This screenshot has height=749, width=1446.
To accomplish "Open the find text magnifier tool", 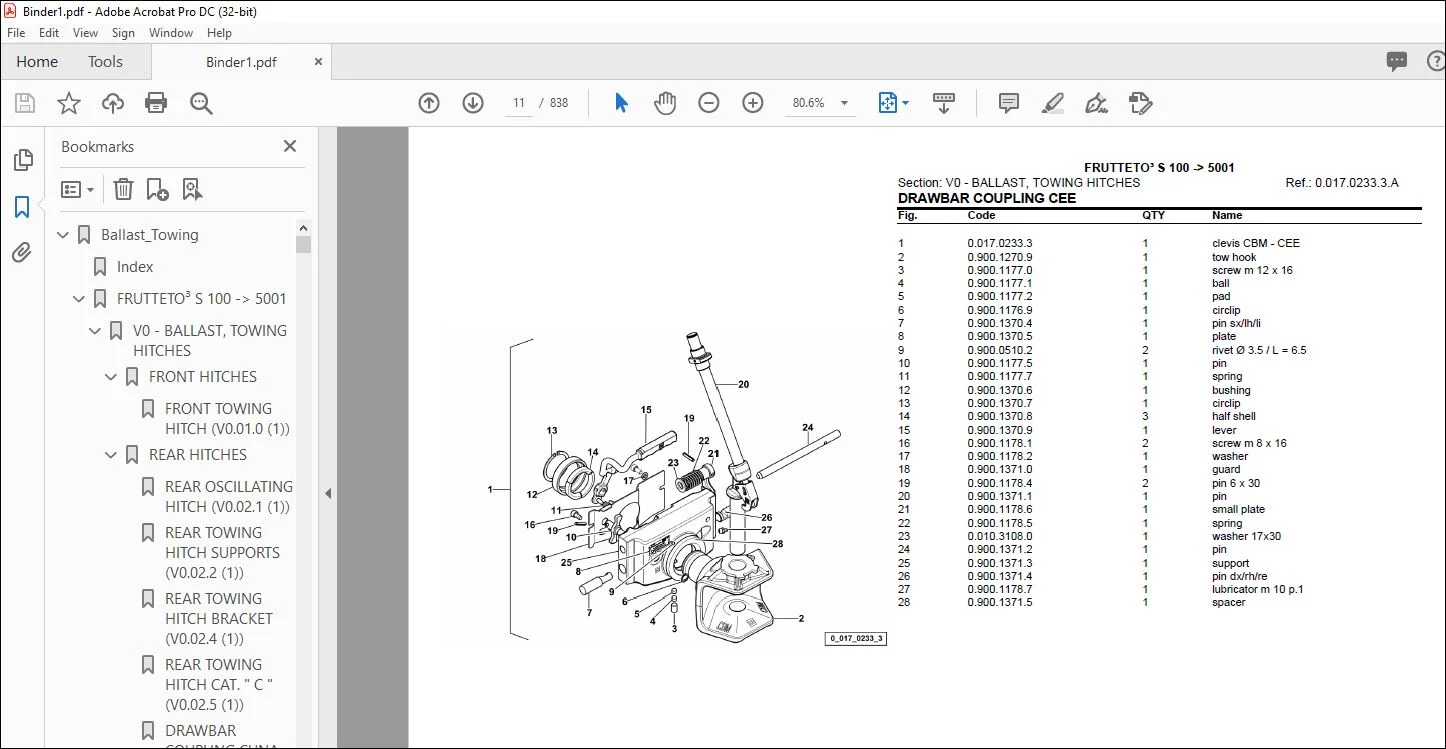I will (x=201, y=103).
